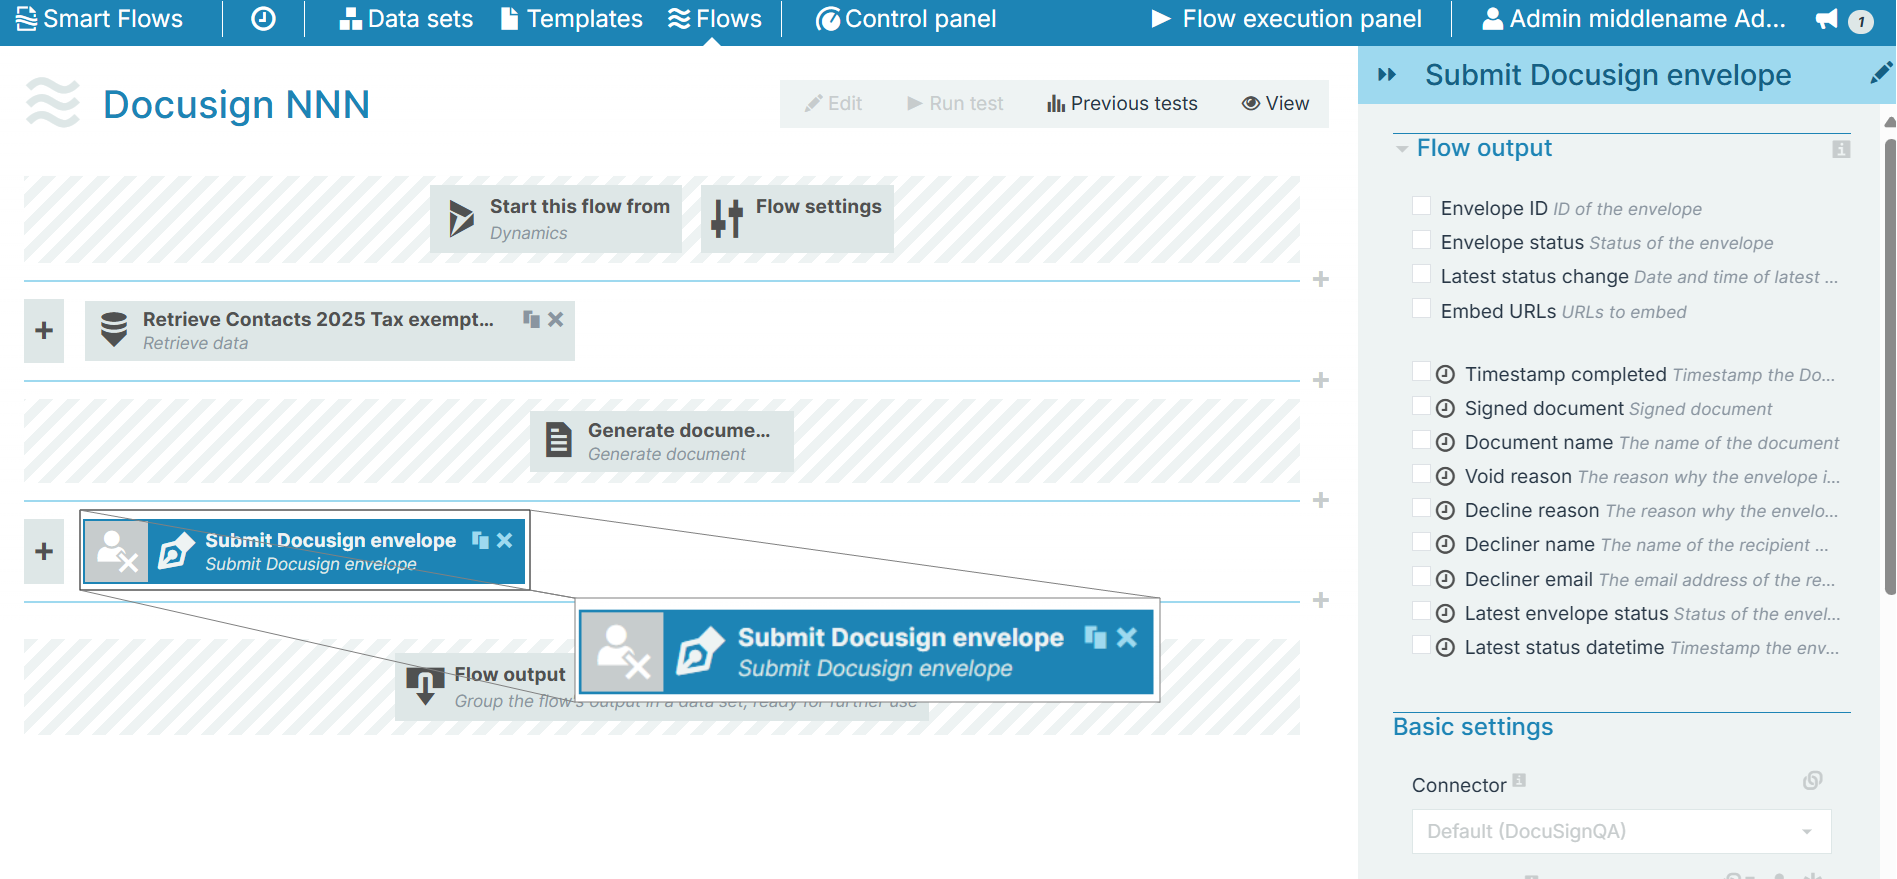Open the Templates menu
1897x879 pixels.
[x=571, y=19]
